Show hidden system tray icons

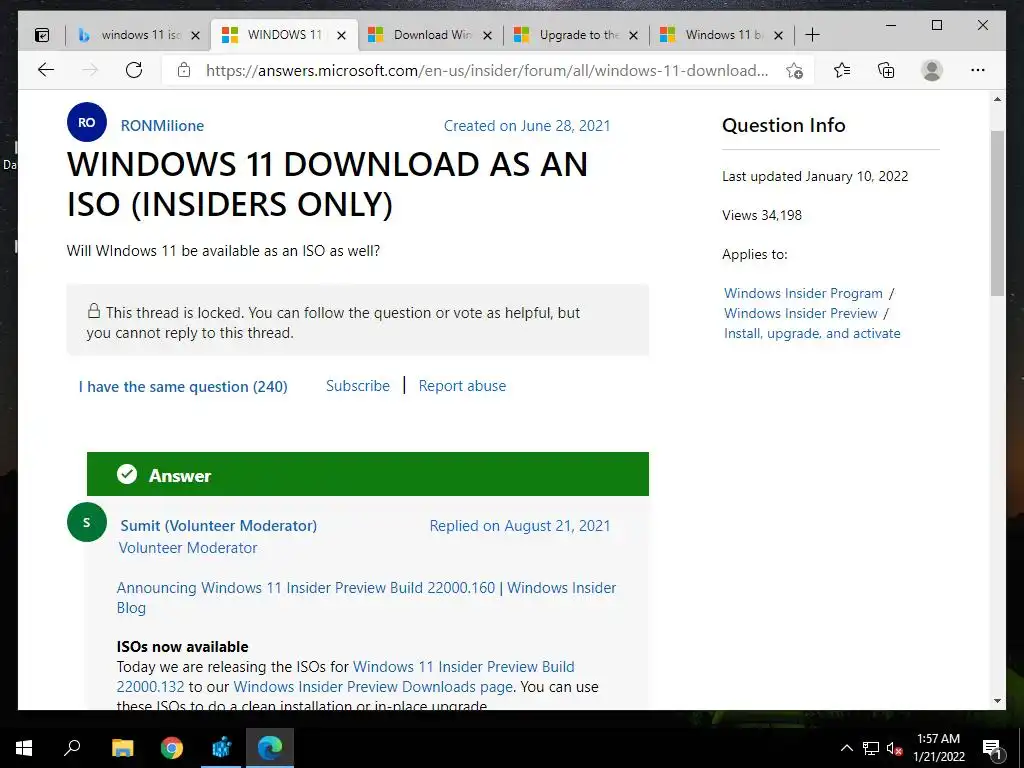[846, 748]
